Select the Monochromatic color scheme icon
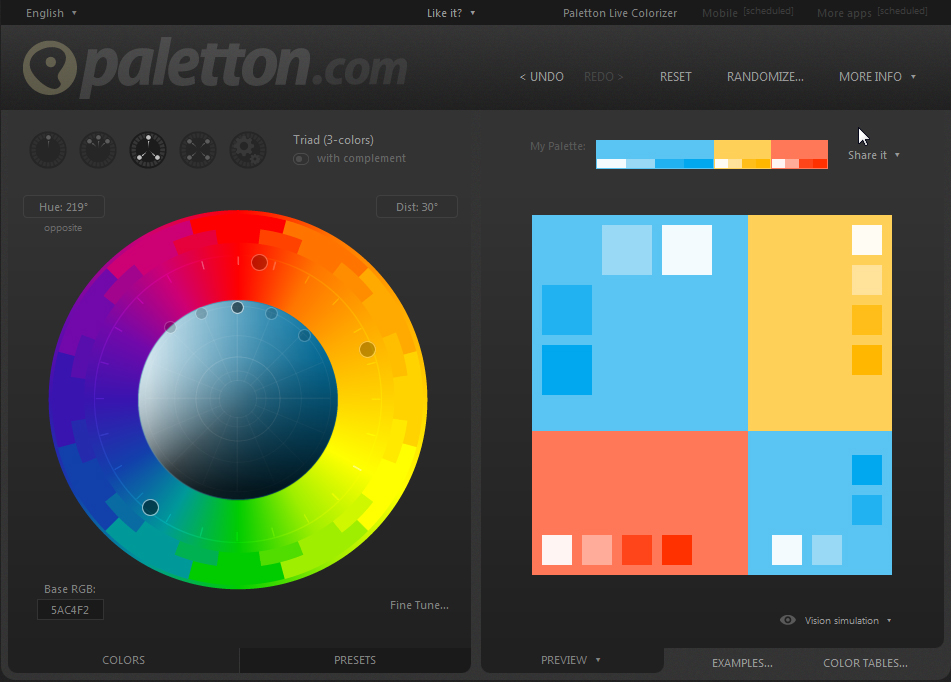The image size is (951, 682). coord(47,150)
